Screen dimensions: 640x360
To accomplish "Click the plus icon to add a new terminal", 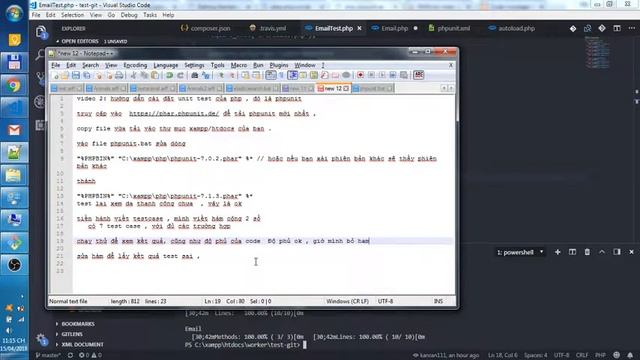I will point(558,252).
